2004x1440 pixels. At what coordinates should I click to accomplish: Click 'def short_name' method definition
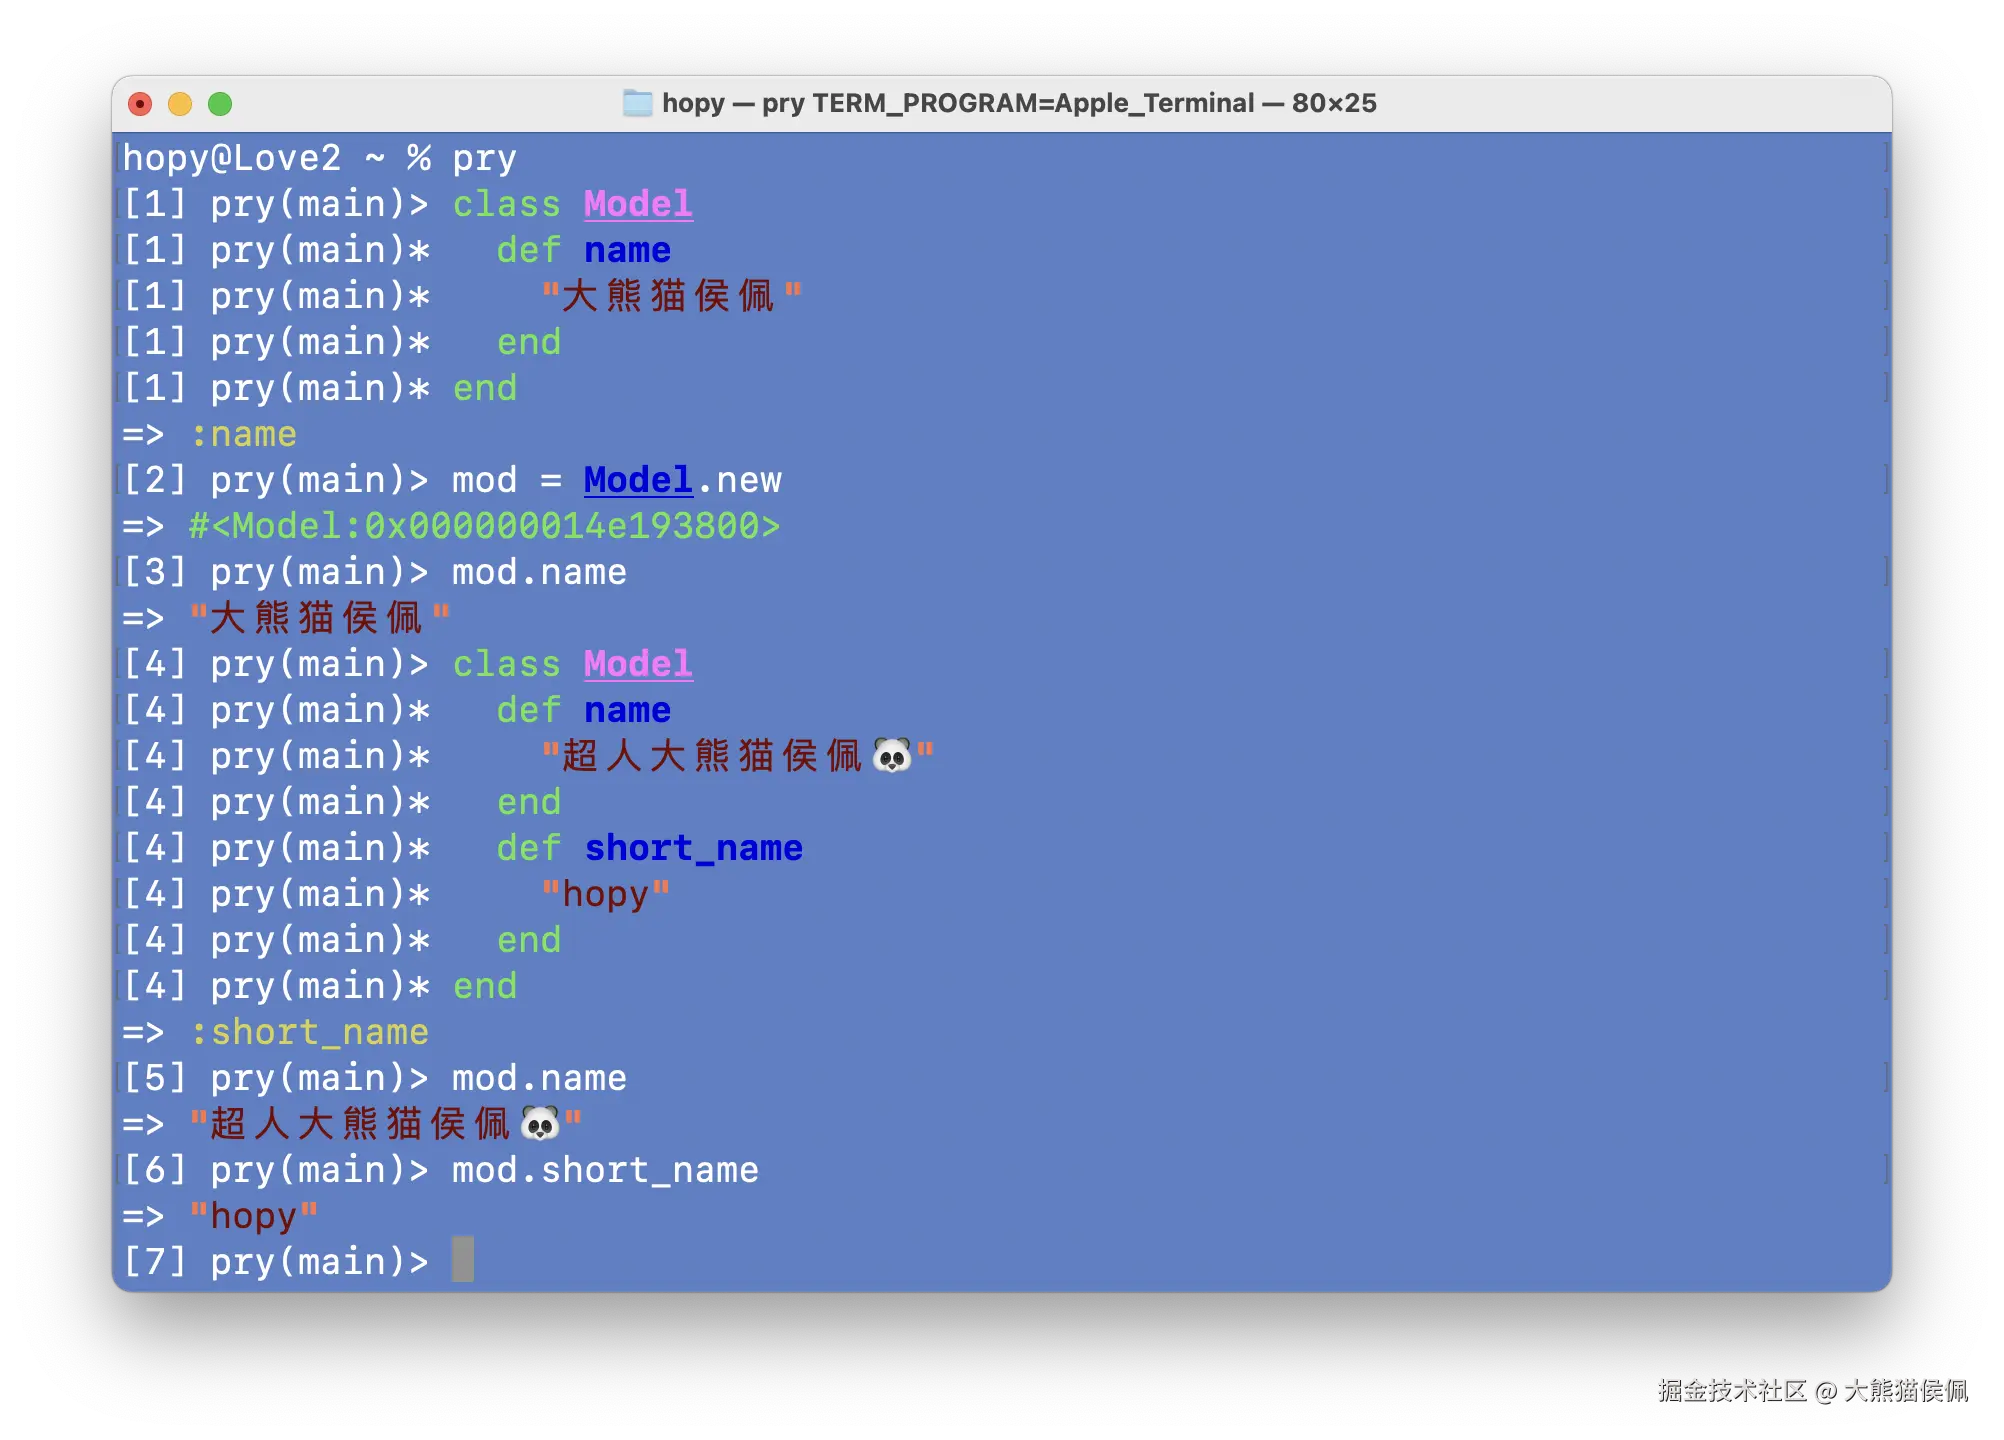click(650, 848)
